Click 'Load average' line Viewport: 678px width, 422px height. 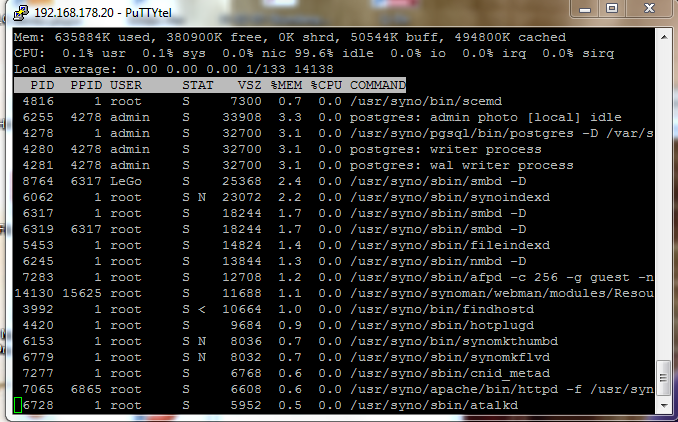tap(174, 69)
